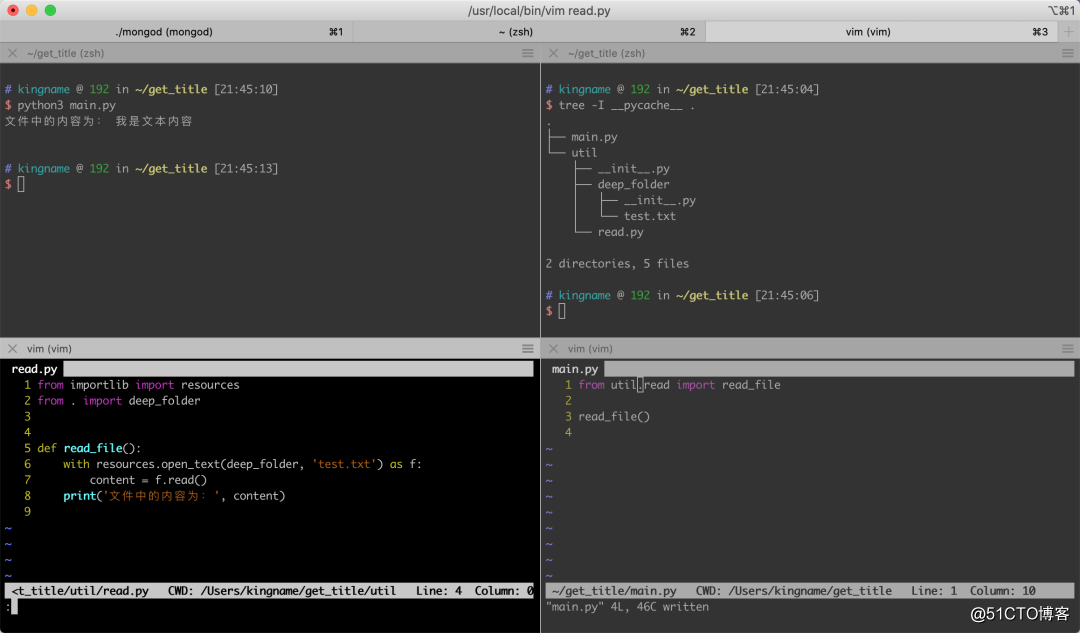
Task: Open the hamburger menu of the read.py vim pane
Action: point(527,349)
